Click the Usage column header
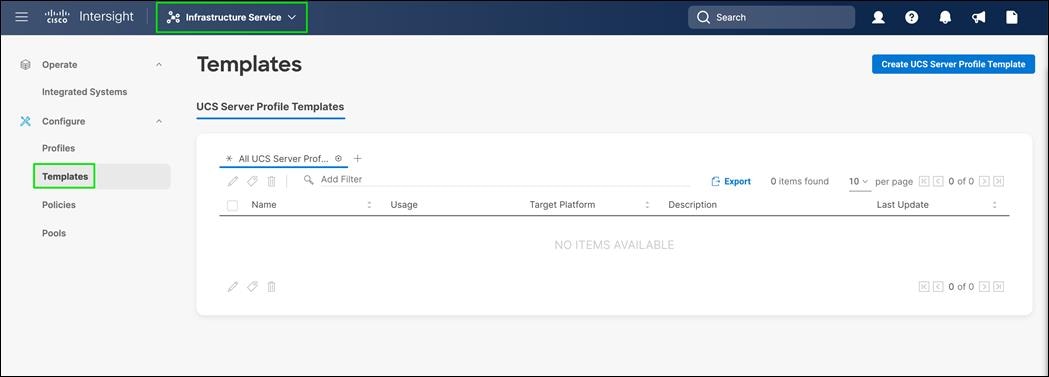This screenshot has height=377, width=1049. pos(403,205)
